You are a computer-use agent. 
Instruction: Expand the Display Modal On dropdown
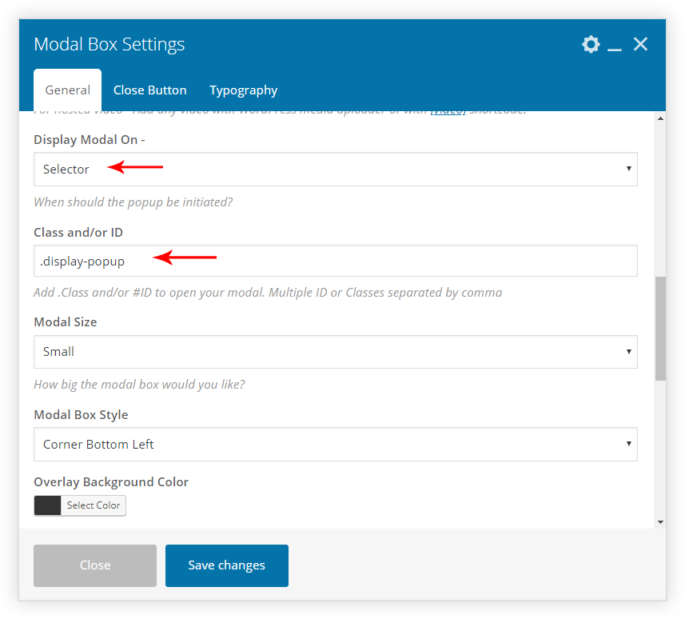(335, 169)
